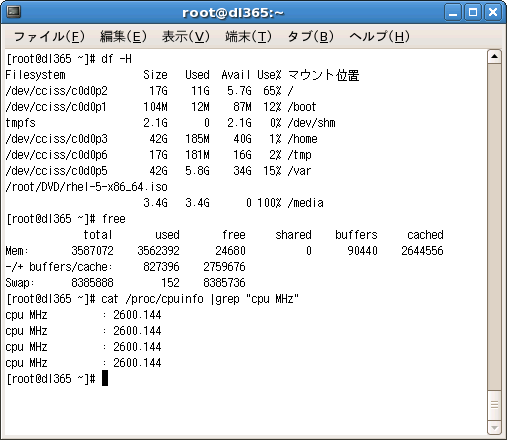Click the /root/DVD/rhel-5-x86_64.iso line
The width and height of the screenshot is (507, 440).
(87, 187)
